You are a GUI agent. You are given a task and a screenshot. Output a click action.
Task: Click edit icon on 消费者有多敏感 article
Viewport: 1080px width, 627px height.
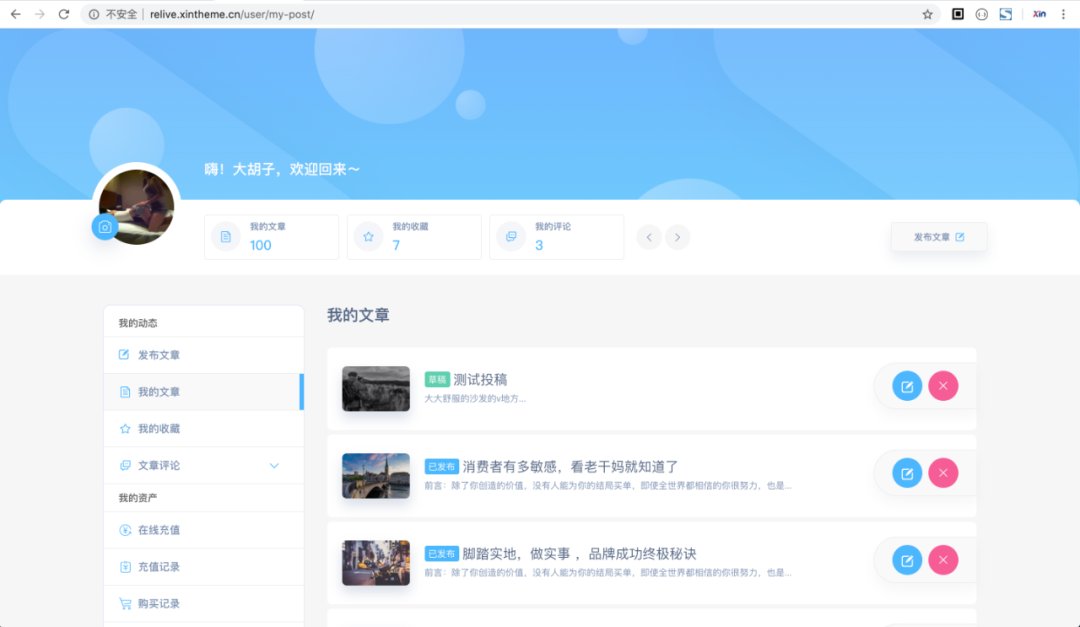click(x=907, y=472)
